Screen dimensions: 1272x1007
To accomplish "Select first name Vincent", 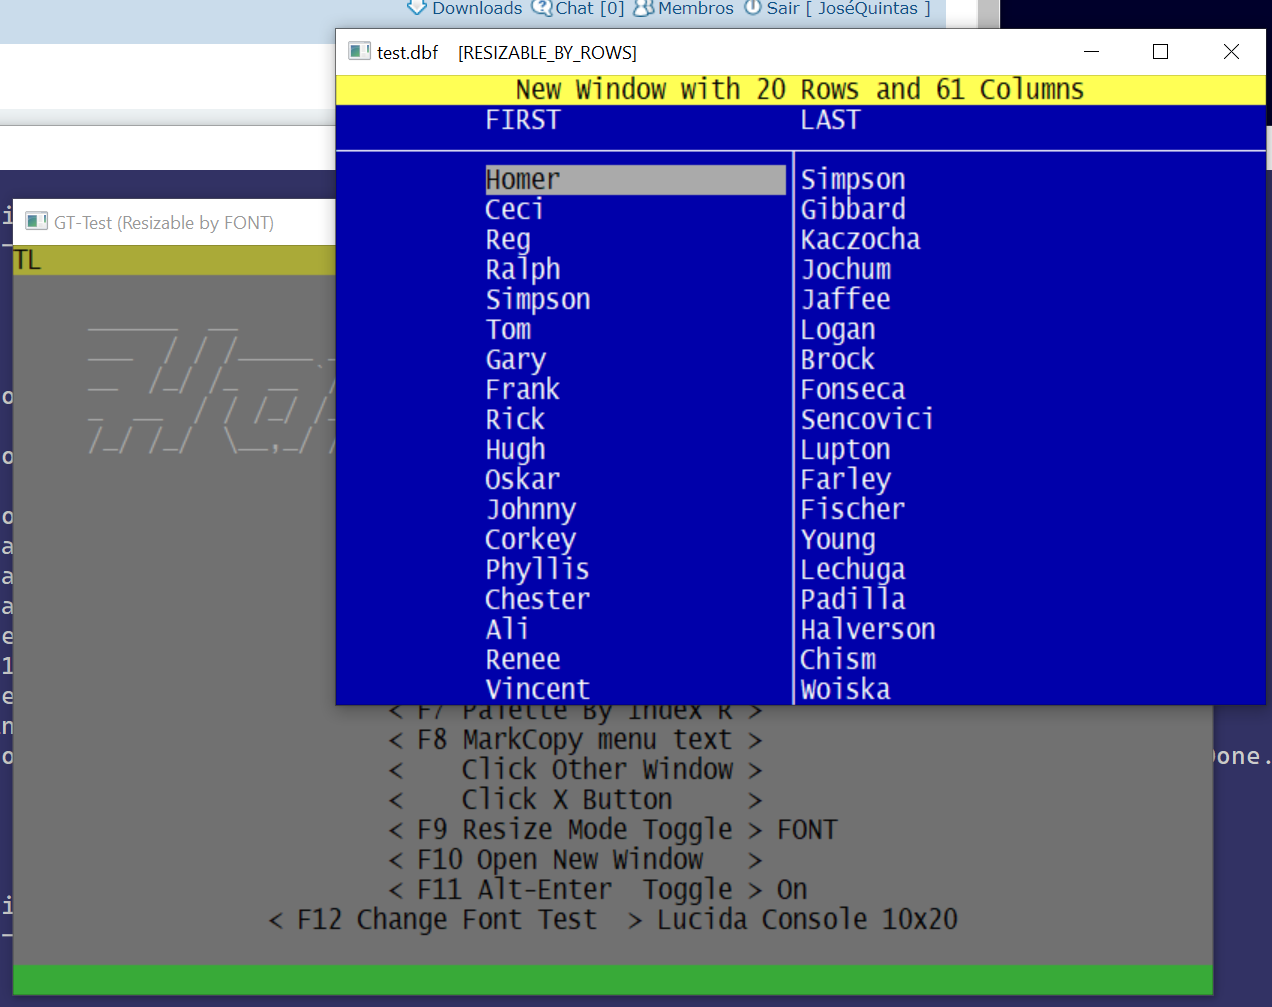I will point(538,690).
